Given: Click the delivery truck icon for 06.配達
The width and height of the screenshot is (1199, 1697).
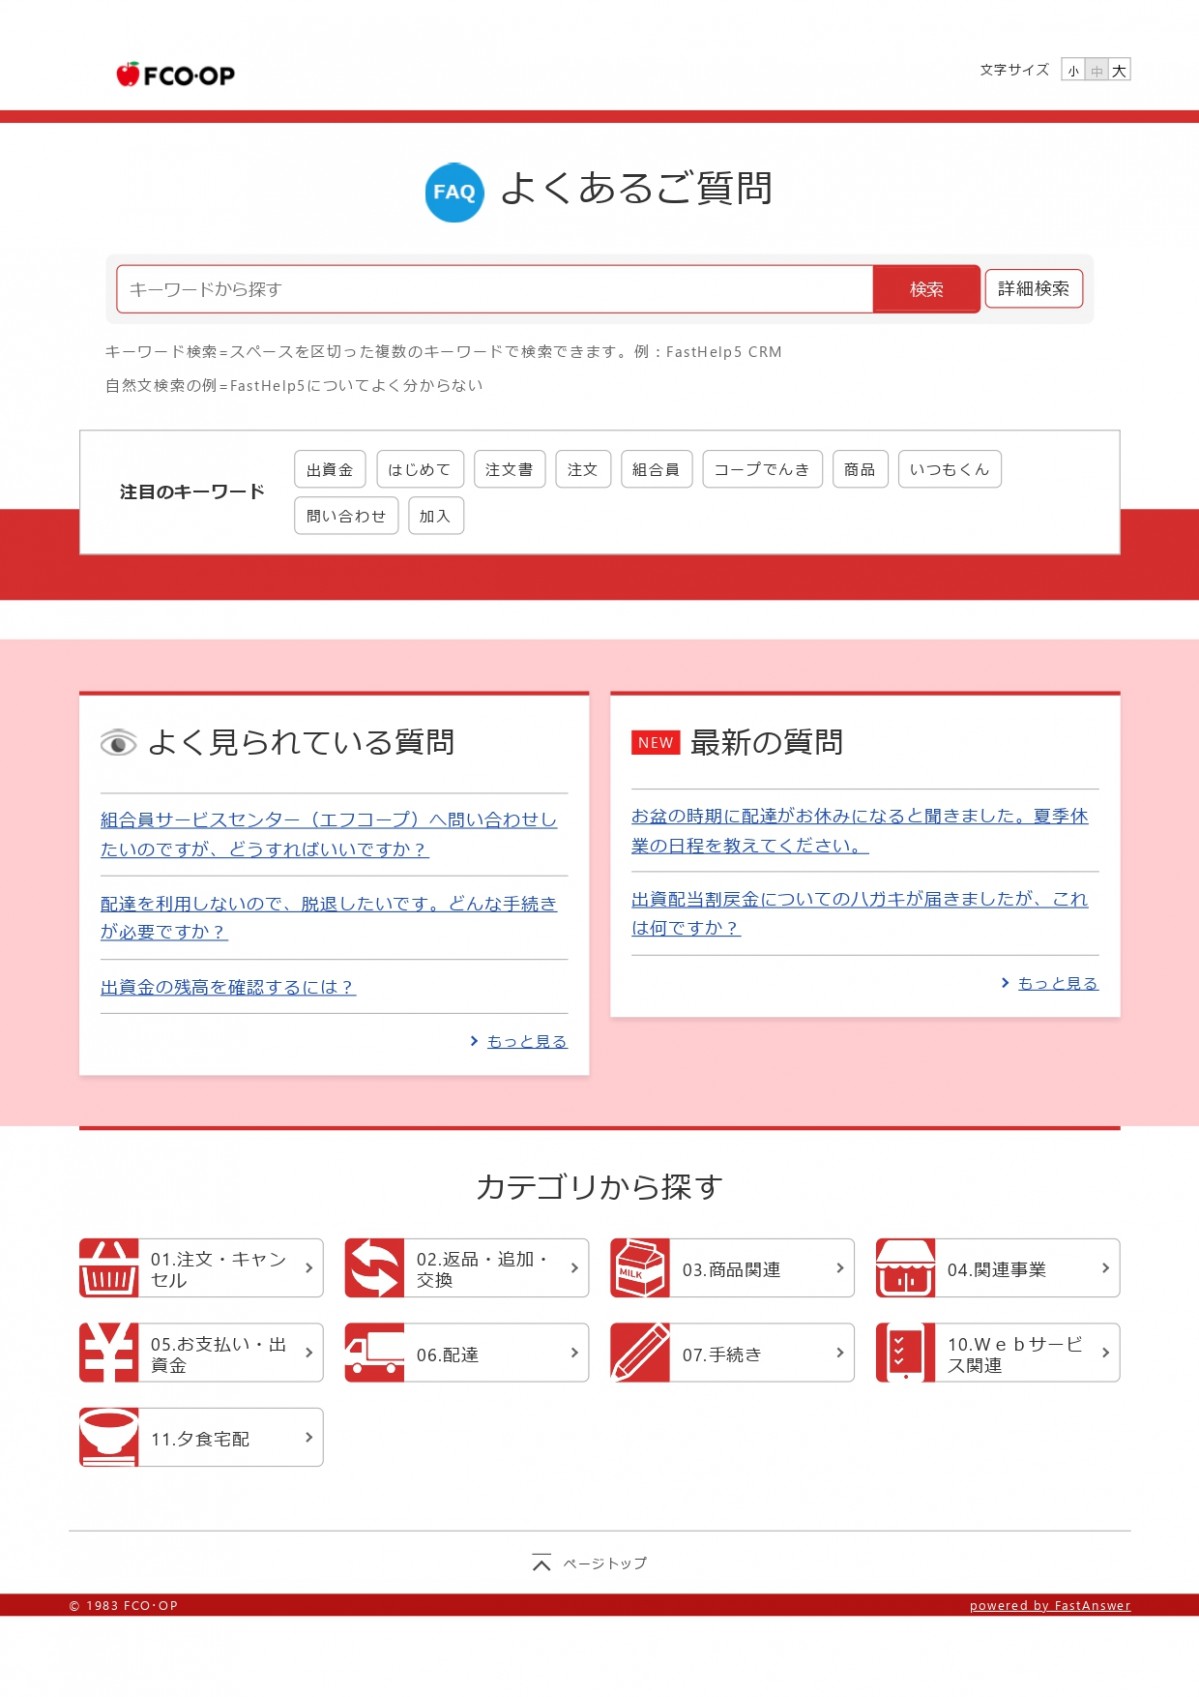Looking at the screenshot, I should (x=375, y=1352).
